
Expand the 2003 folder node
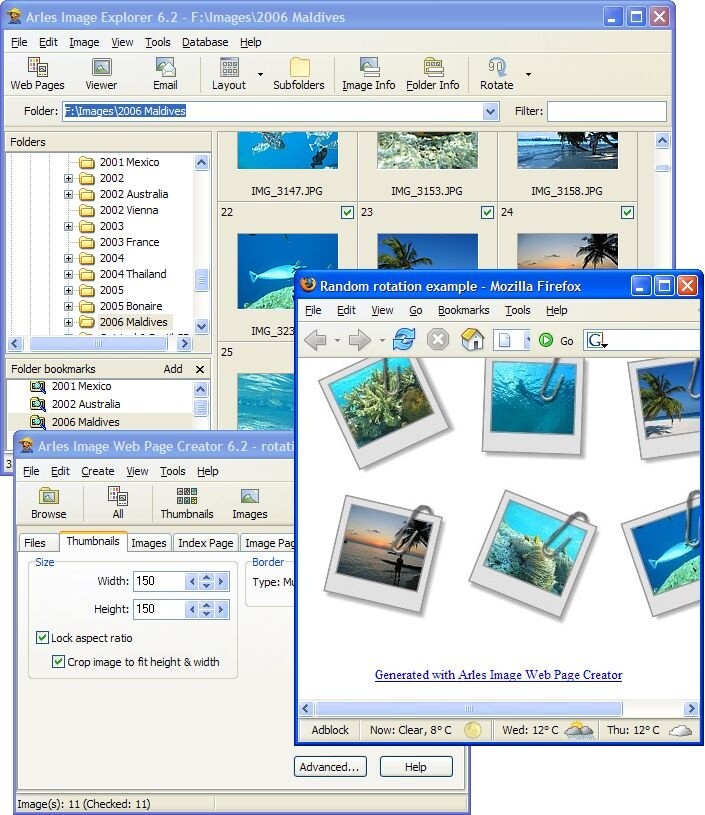coord(68,226)
